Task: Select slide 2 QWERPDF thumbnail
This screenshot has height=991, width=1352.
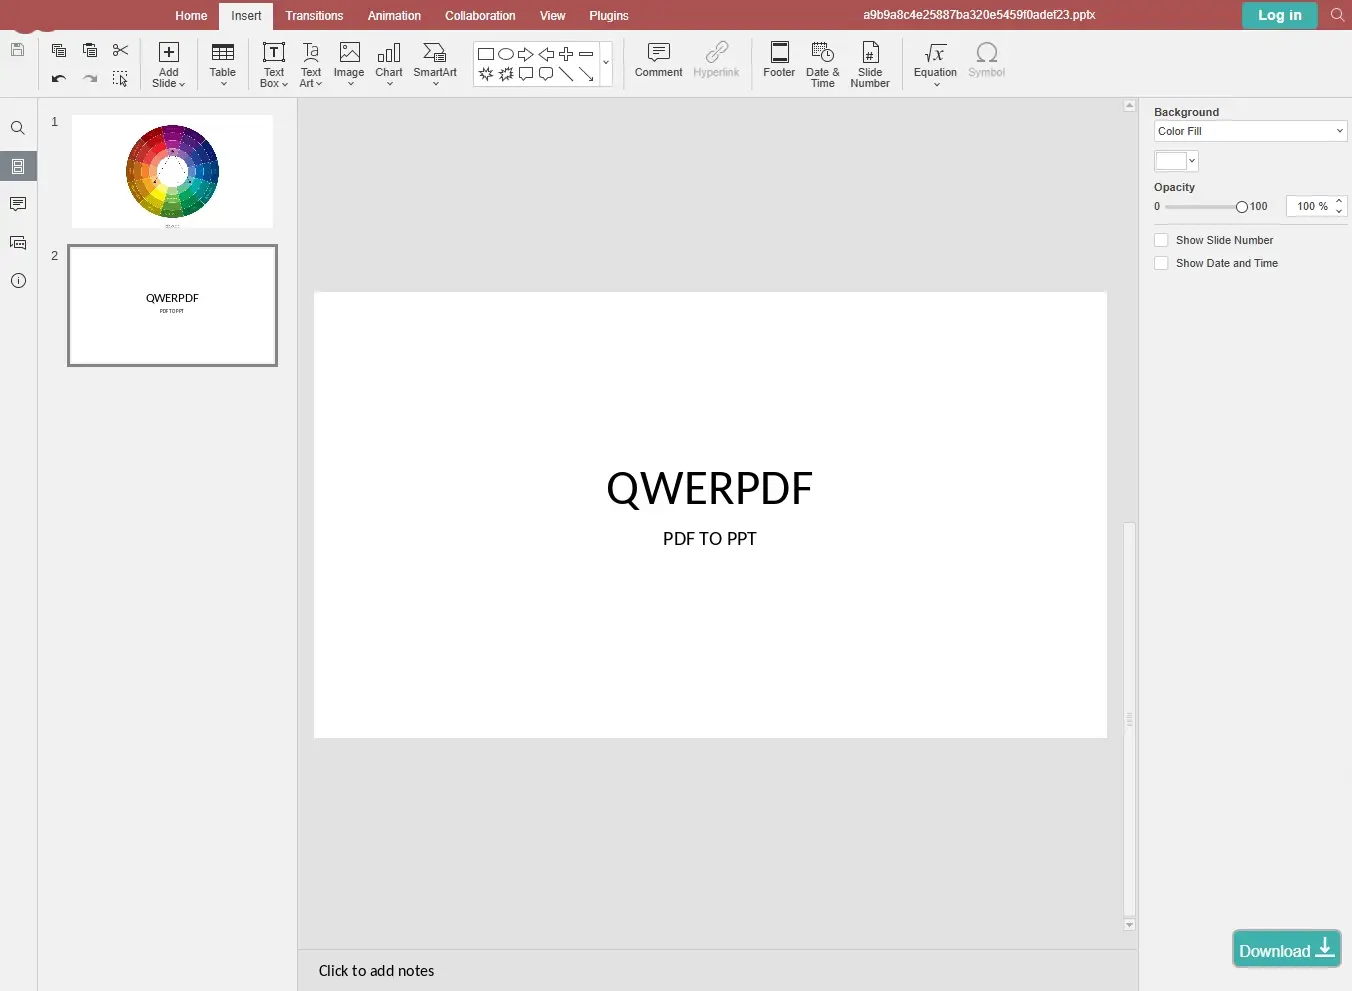Action: [172, 305]
